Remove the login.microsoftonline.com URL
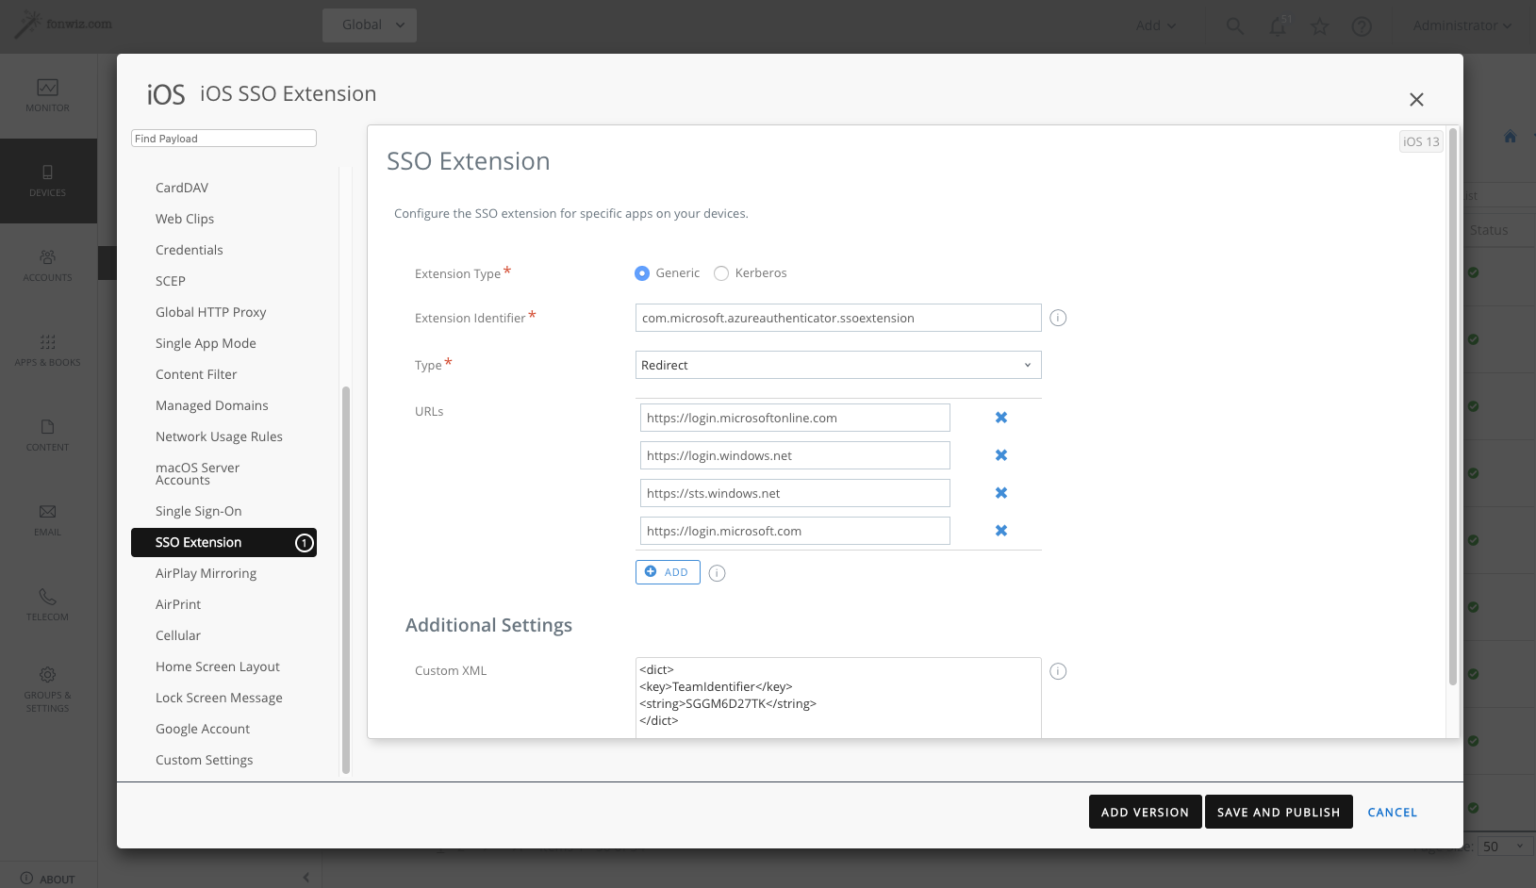Screen dimensions: 1536x888 pos(1001,418)
